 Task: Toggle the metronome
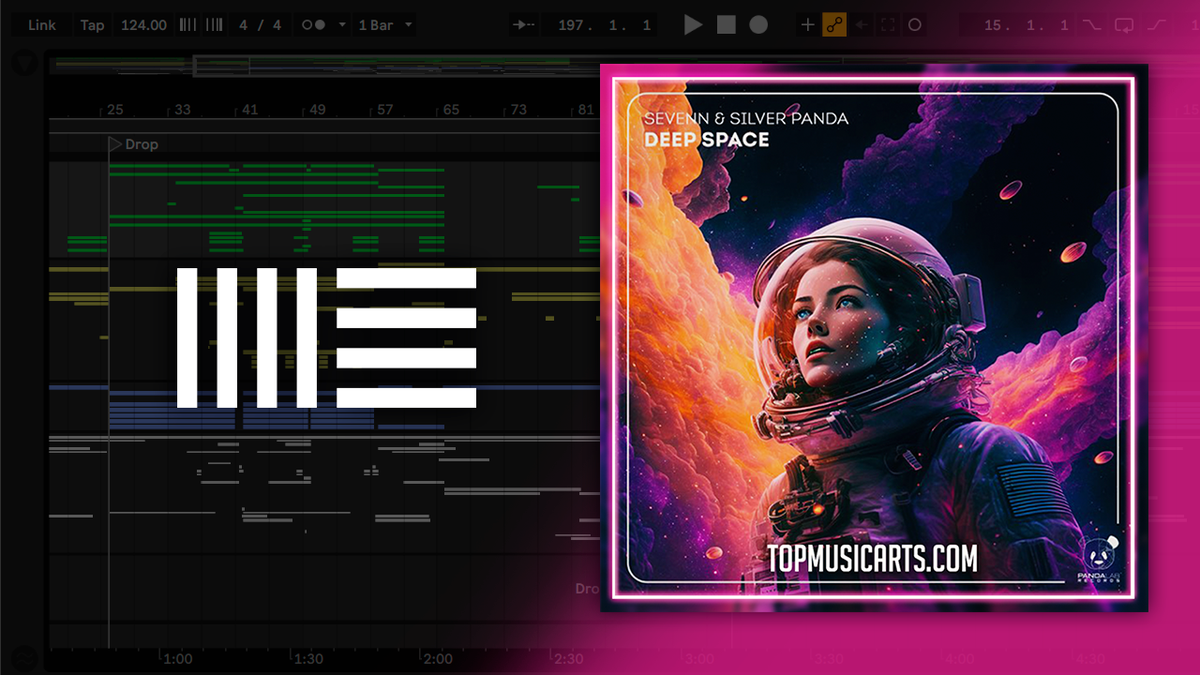[x=312, y=25]
